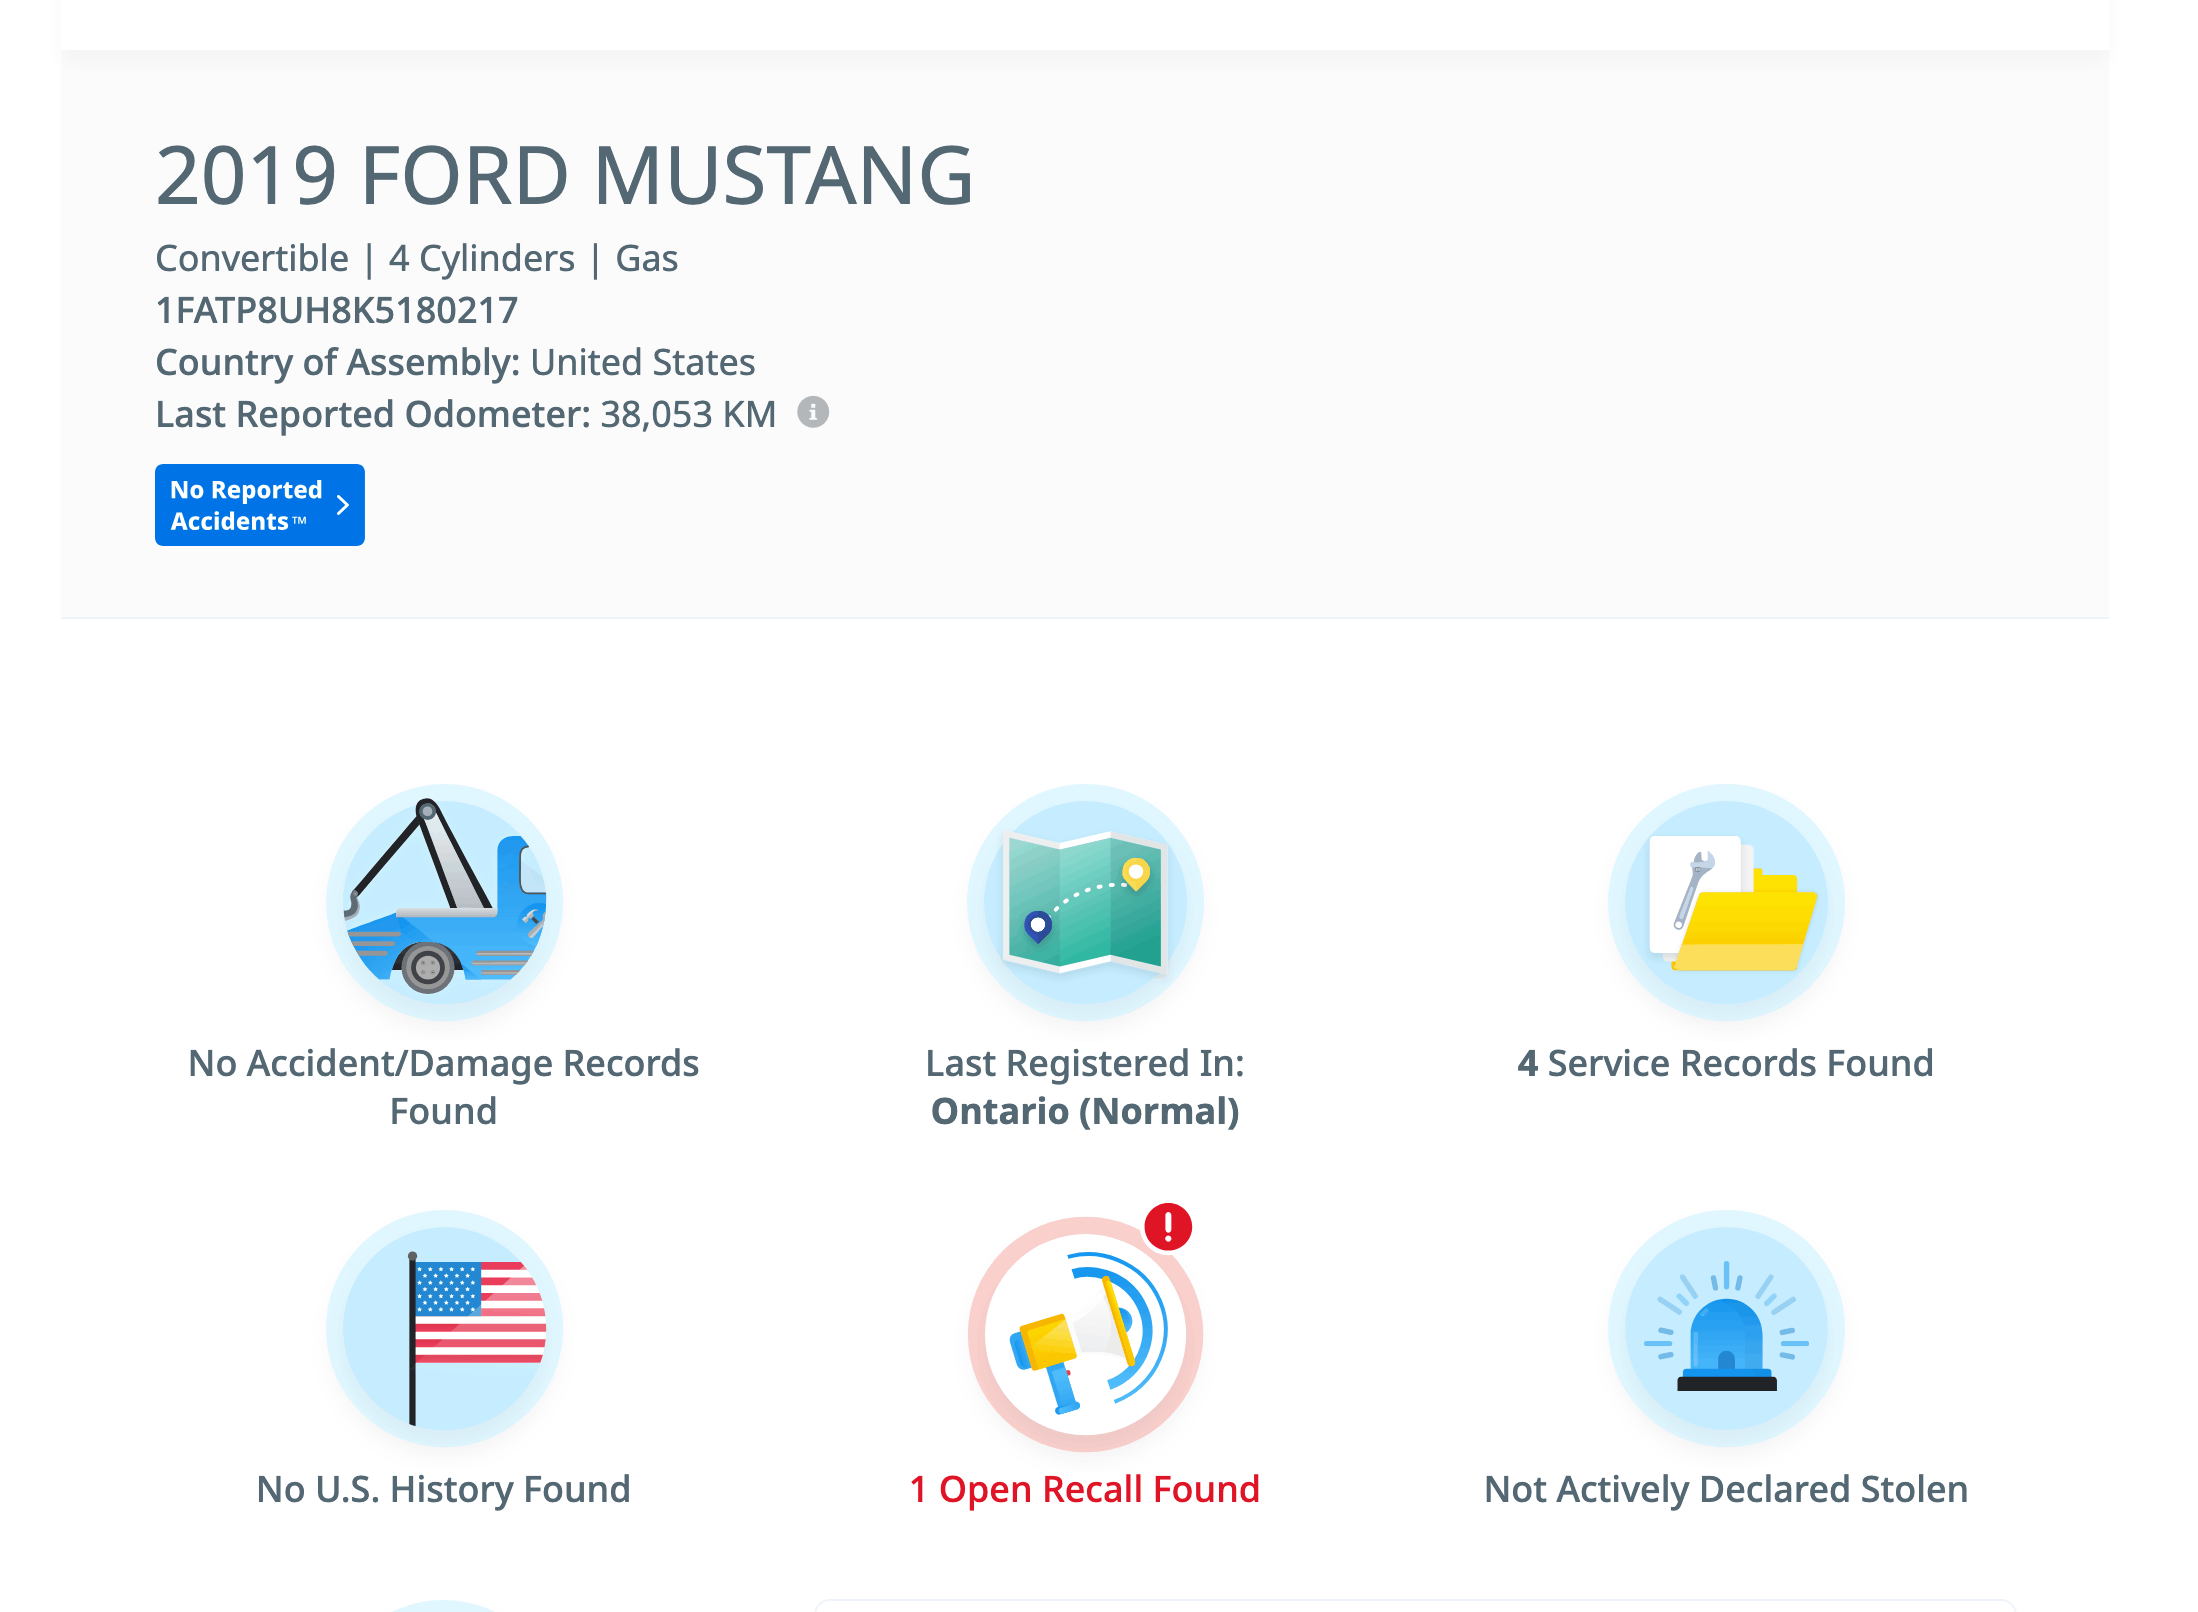
Task: Open the odometer info icon
Action: (813, 412)
